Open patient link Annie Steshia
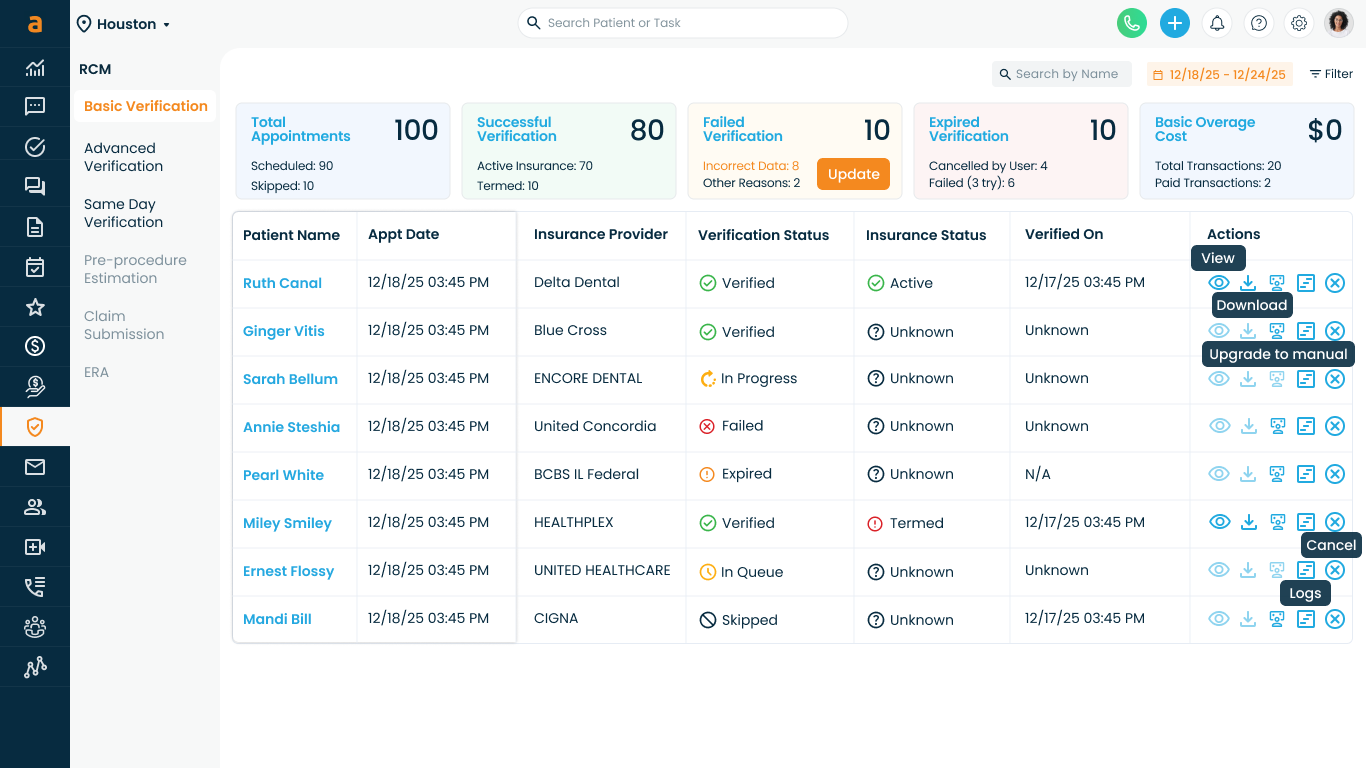 click(x=291, y=427)
